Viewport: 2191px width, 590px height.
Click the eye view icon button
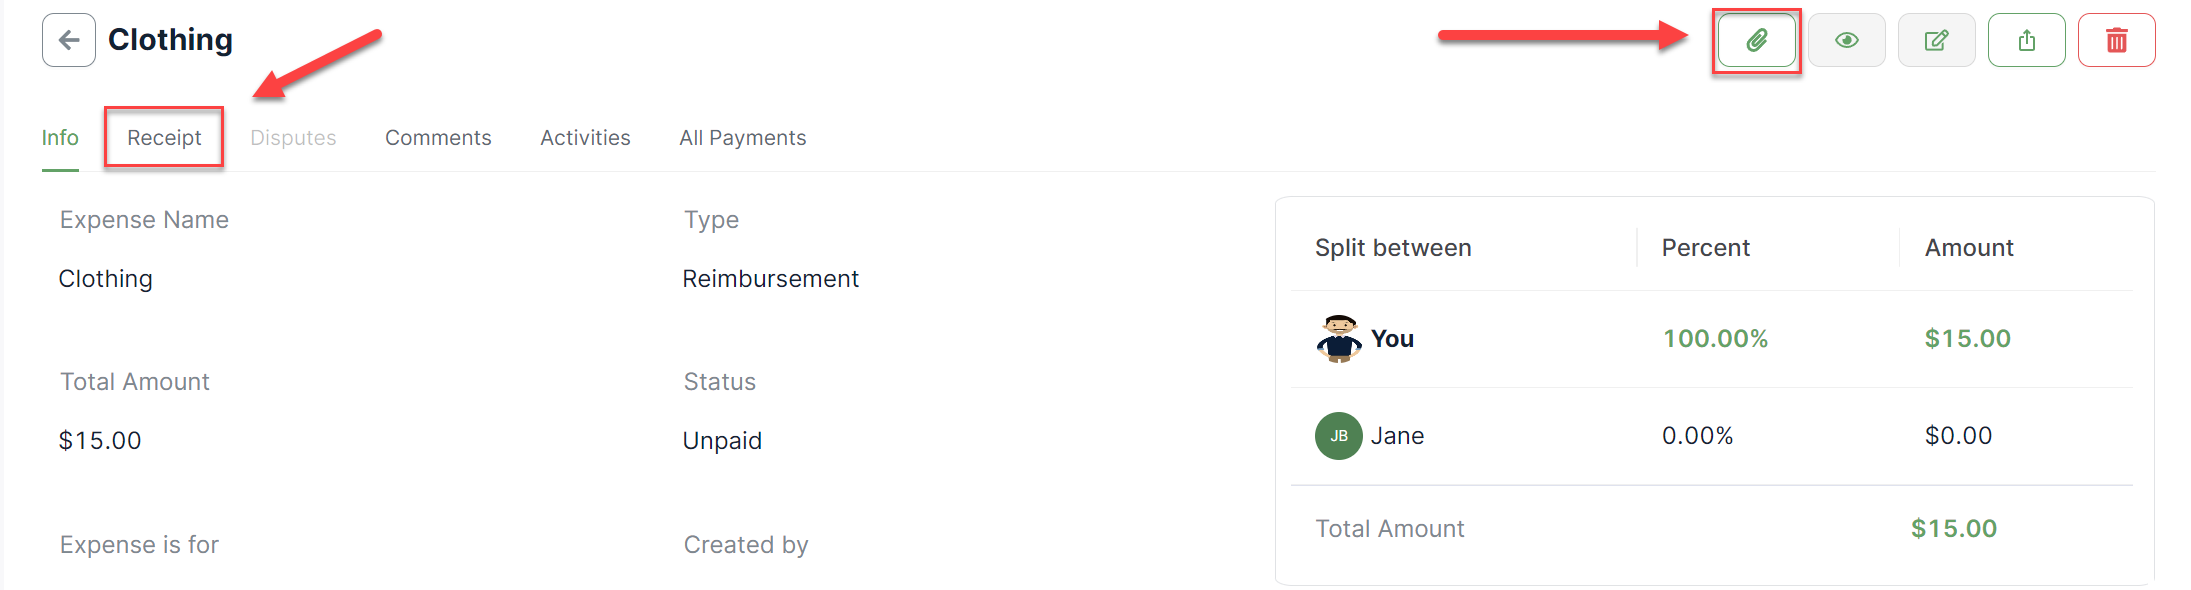click(1847, 40)
